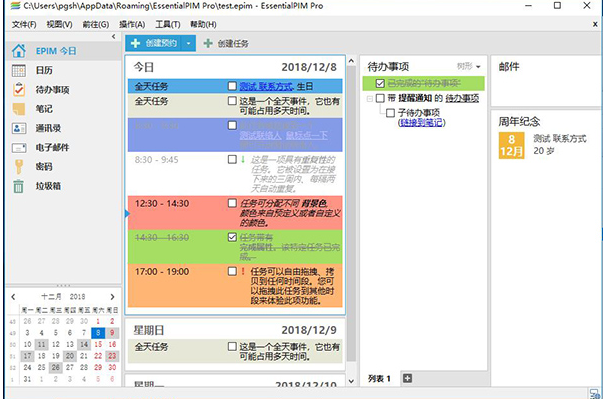
Task: Open the 测试联络人 link in blue task
Action: pos(260,135)
